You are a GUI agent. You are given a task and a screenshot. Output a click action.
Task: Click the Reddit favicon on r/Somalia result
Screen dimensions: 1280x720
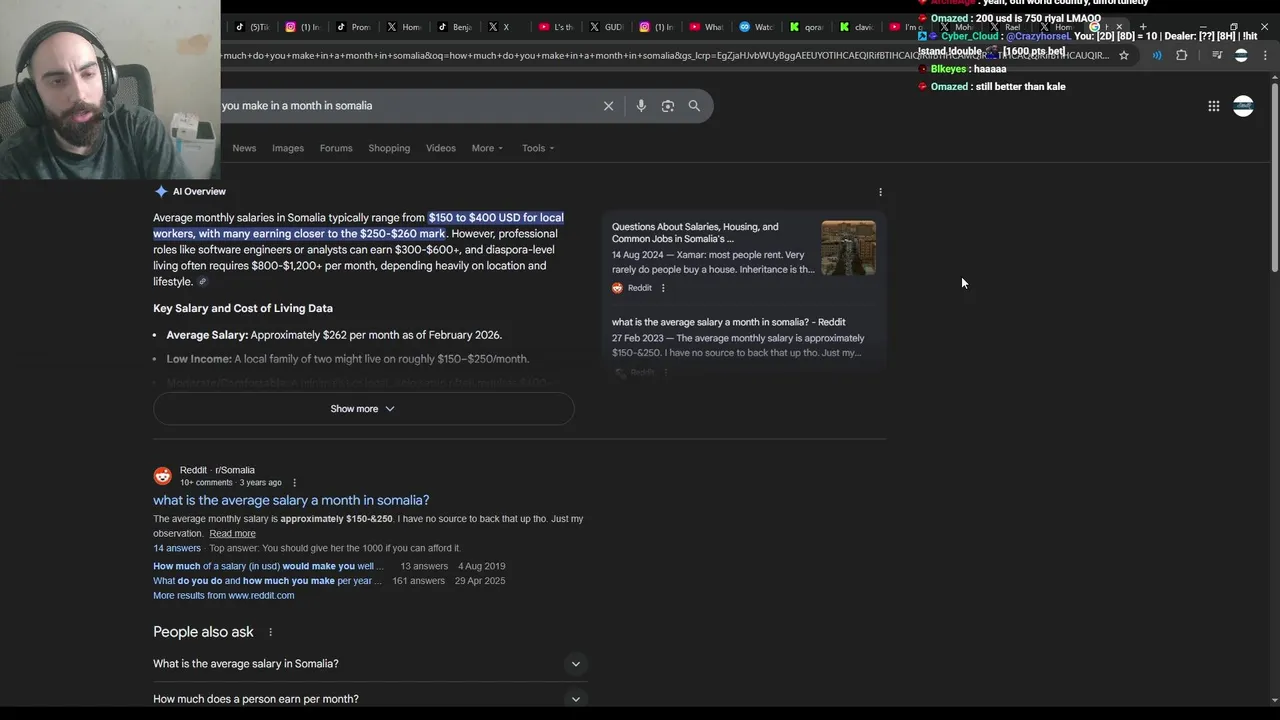point(162,476)
